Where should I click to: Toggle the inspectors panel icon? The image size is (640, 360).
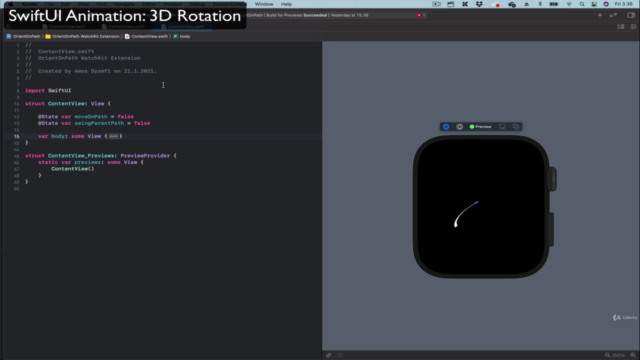[631, 15]
